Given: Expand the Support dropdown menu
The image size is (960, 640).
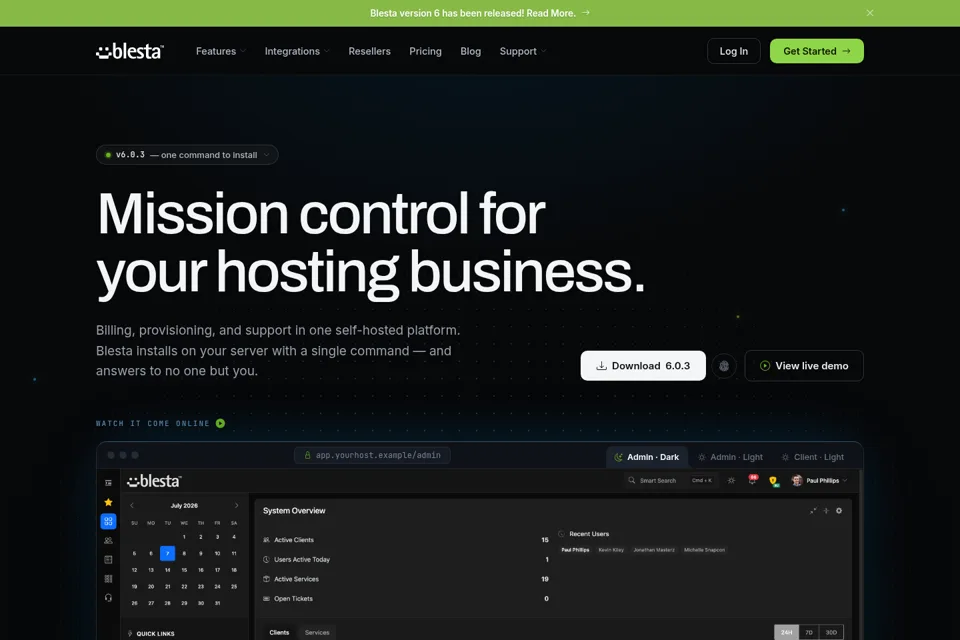Looking at the screenshot, I should tap(522, 51).
